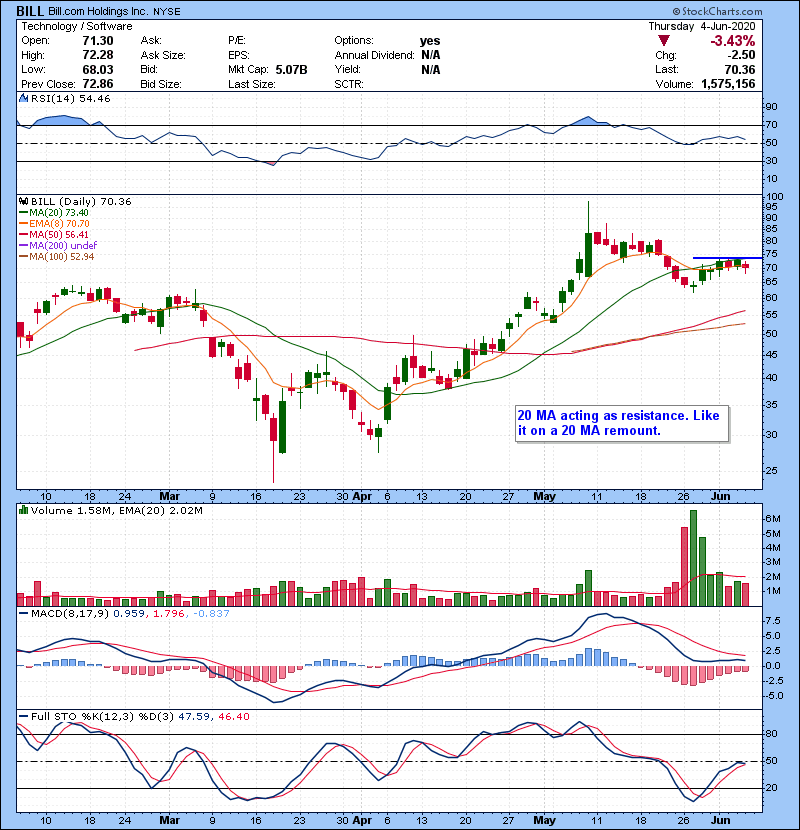Screen dimensions: 800x830
Task: Click the Mkt Cap value 5.07B
Action: pyautogui.click(x=291, y=69)
